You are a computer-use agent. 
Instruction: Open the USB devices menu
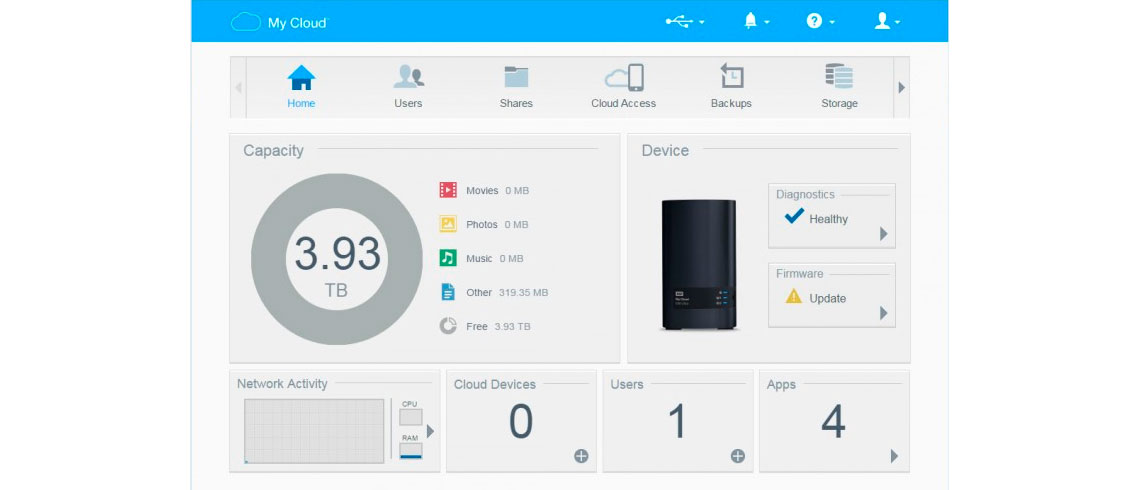point(684,22)
